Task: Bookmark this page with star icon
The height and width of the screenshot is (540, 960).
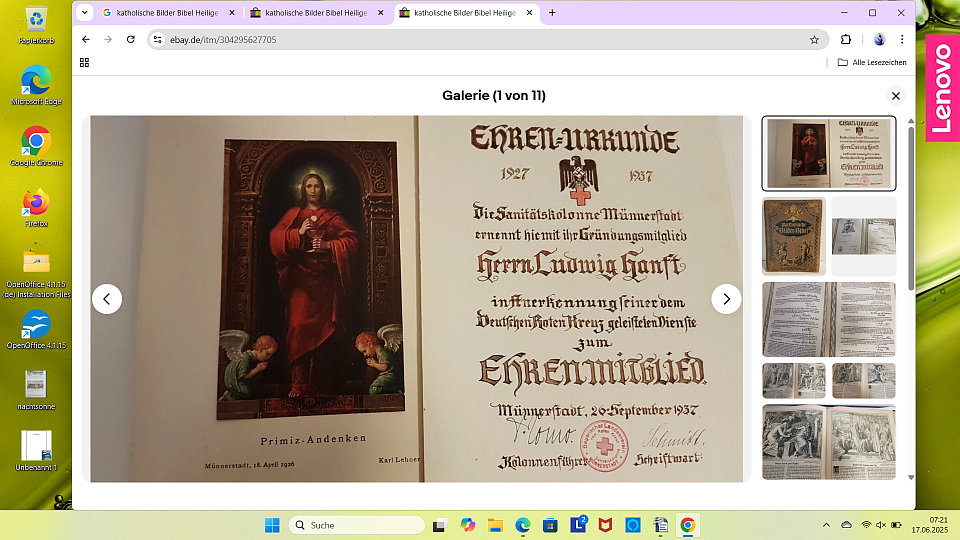Action: 814,39
